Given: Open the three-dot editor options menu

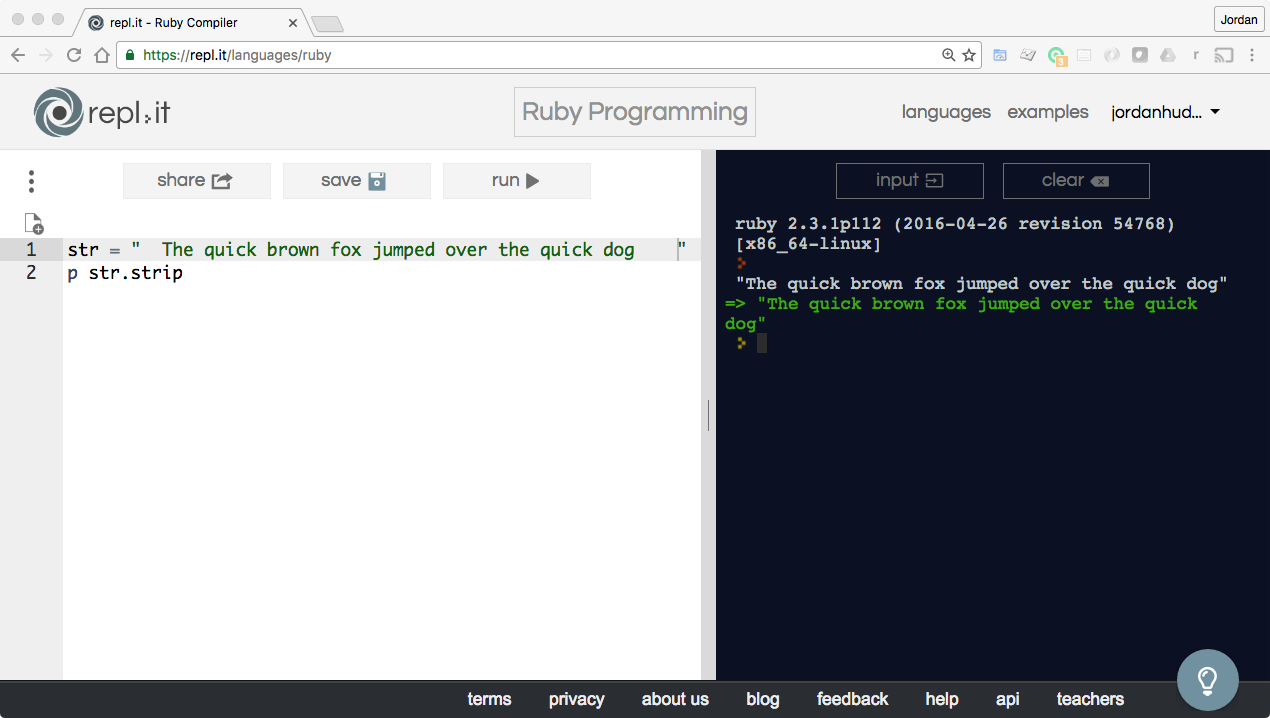Looking at the screenshot, I should pos(31,181).
